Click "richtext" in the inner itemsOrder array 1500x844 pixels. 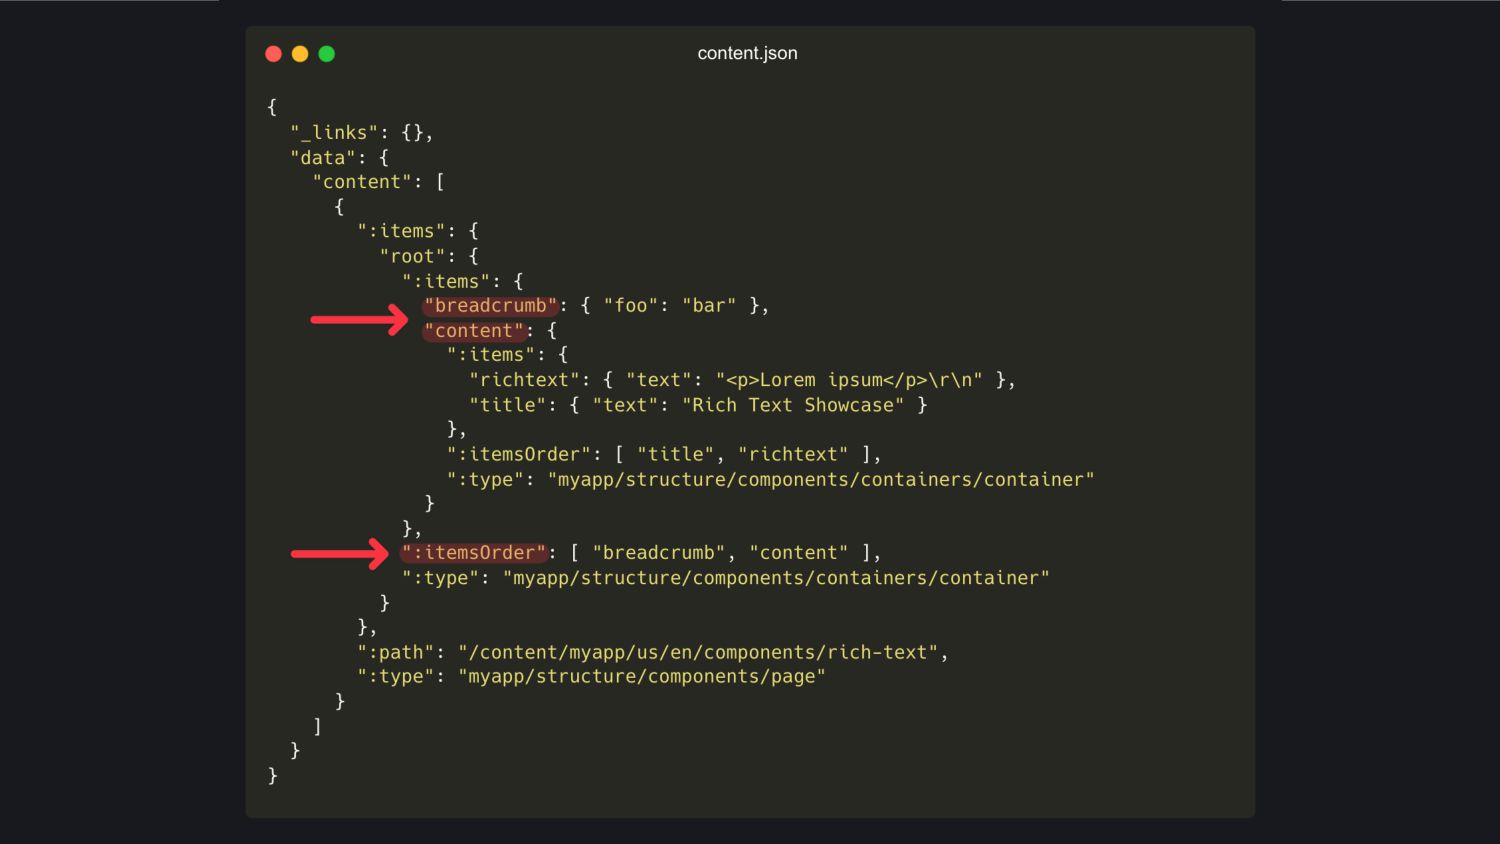(793, 454)
